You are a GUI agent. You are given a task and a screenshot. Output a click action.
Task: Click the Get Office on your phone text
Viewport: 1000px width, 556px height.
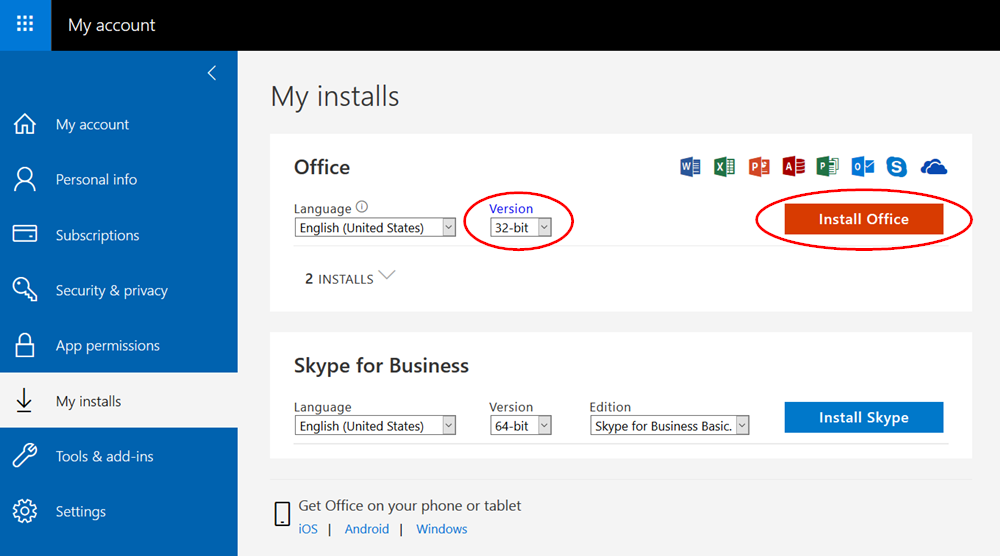(x=409, y=506)
